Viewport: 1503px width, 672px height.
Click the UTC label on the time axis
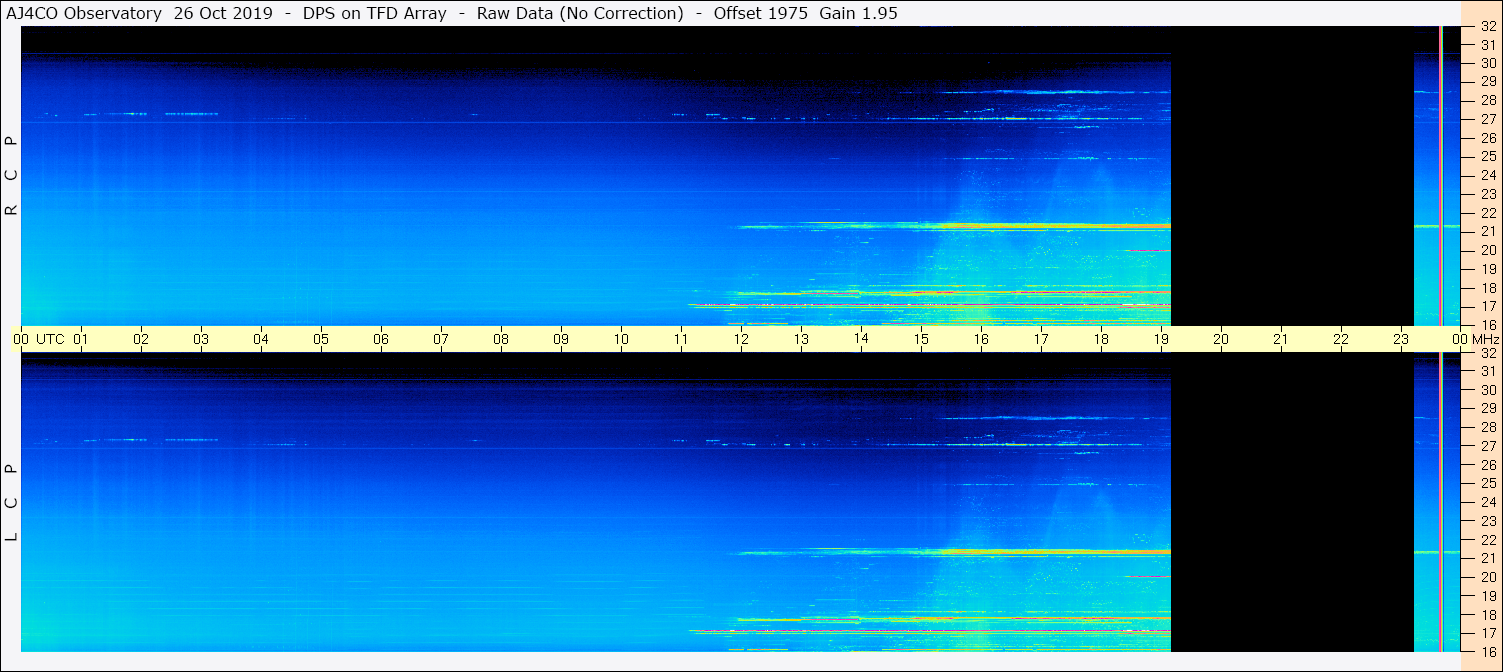click(x=50, y=339)
